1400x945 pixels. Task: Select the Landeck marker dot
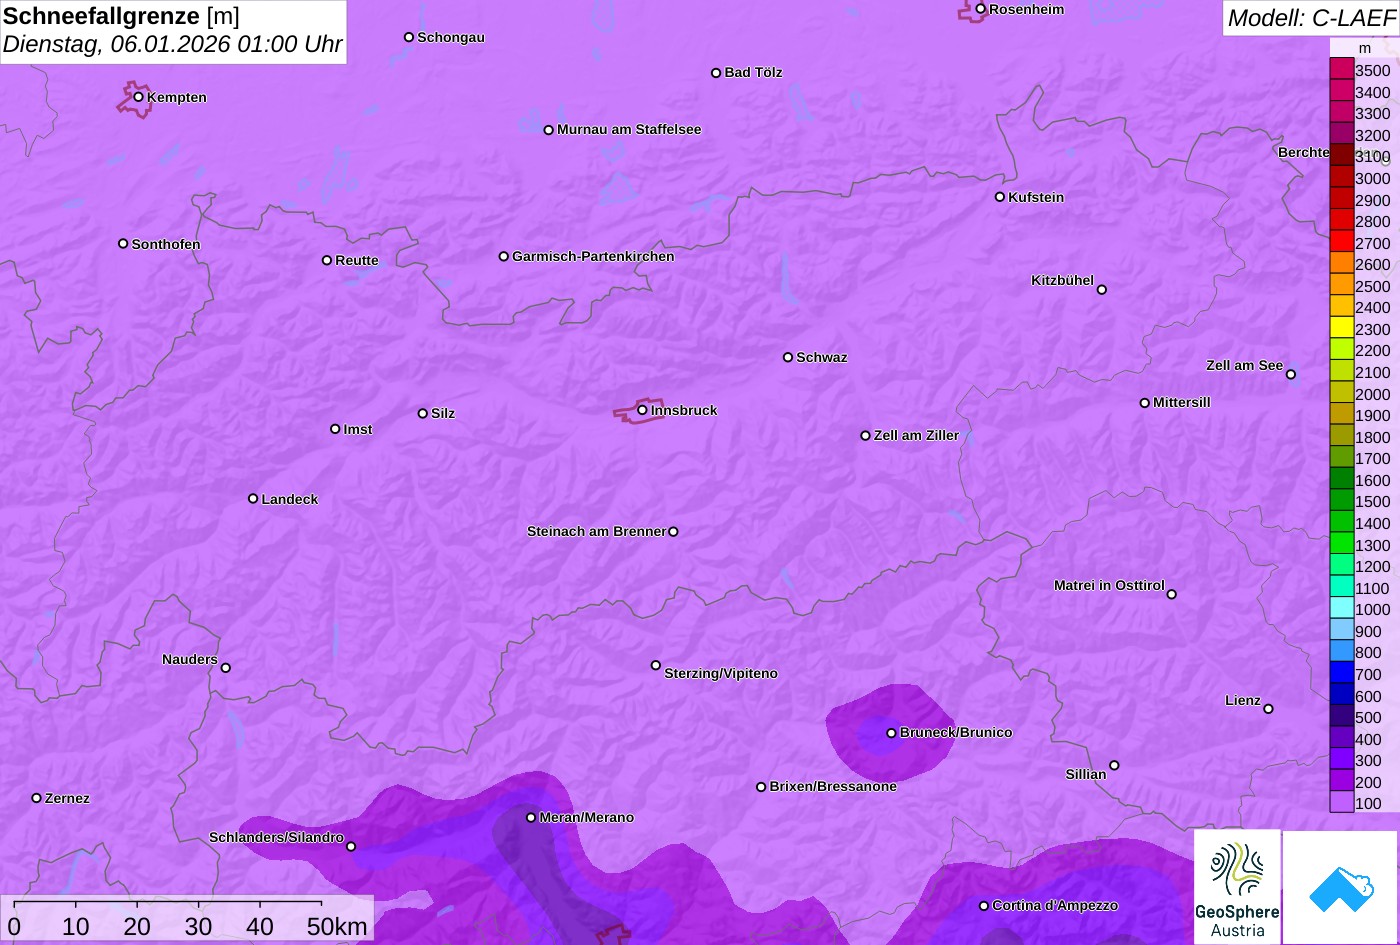point(253,499)
